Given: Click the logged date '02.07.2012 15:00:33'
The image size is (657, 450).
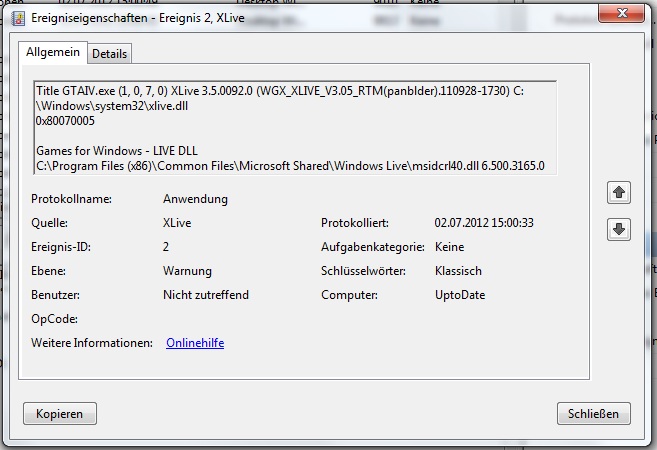Looking at the screenshot, I should pyautogui.click(x=484, y=223).
